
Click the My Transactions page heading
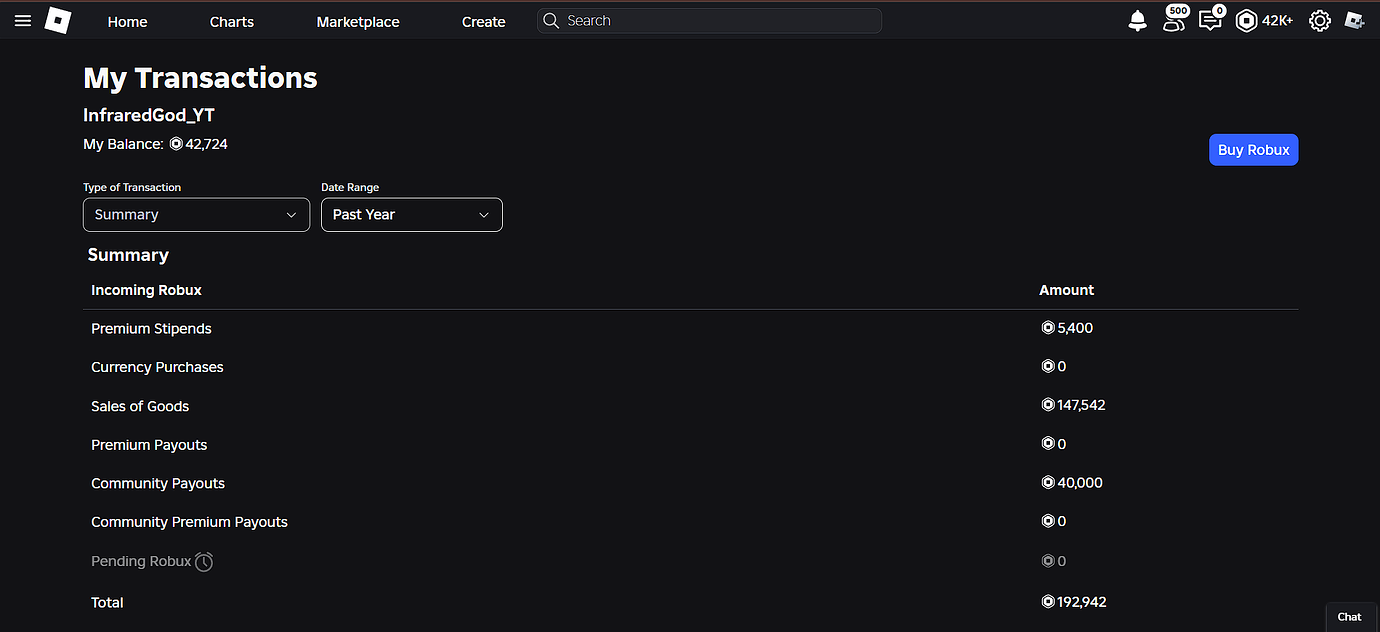200,78
